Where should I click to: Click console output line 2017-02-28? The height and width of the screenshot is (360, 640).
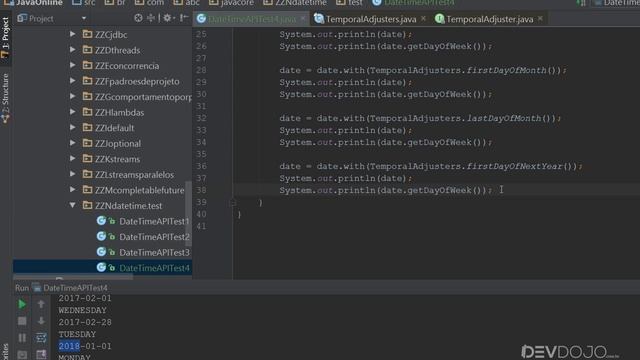click(x=84, y=322)
